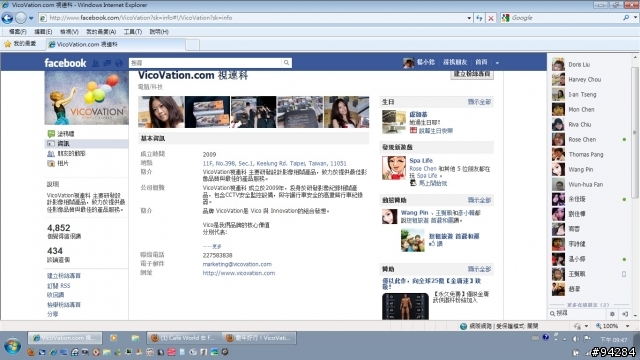Click the Facebook search magnifier button

[x=286, y=63]
